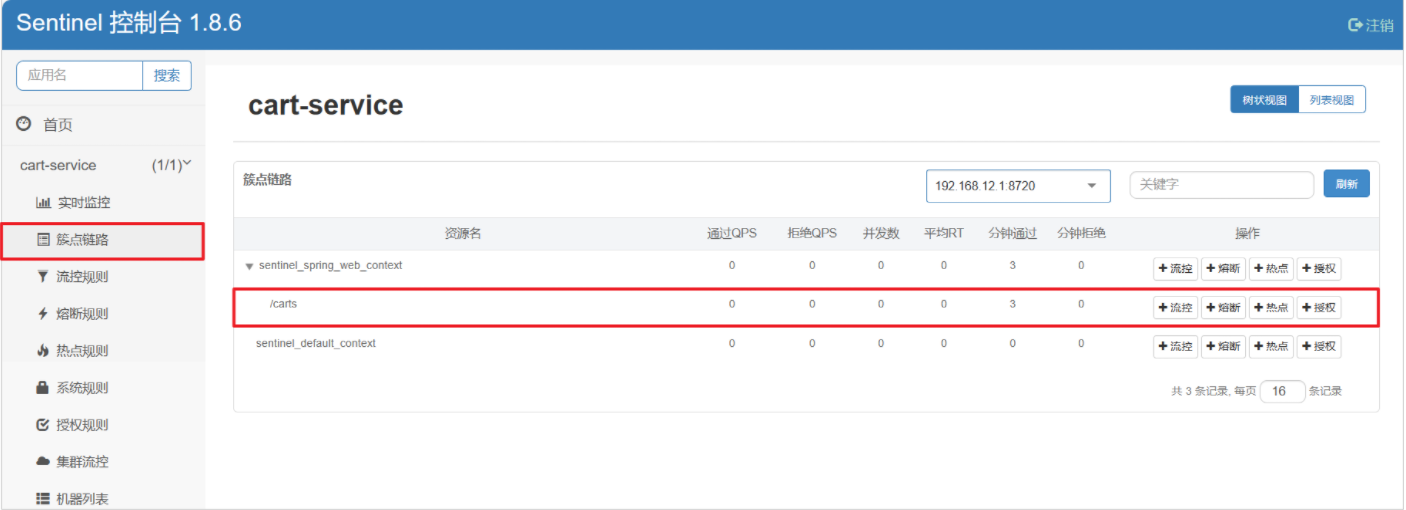Add 流控 rule for sentinel_default_context
Screen dimensions: 1406x510
1175,347
